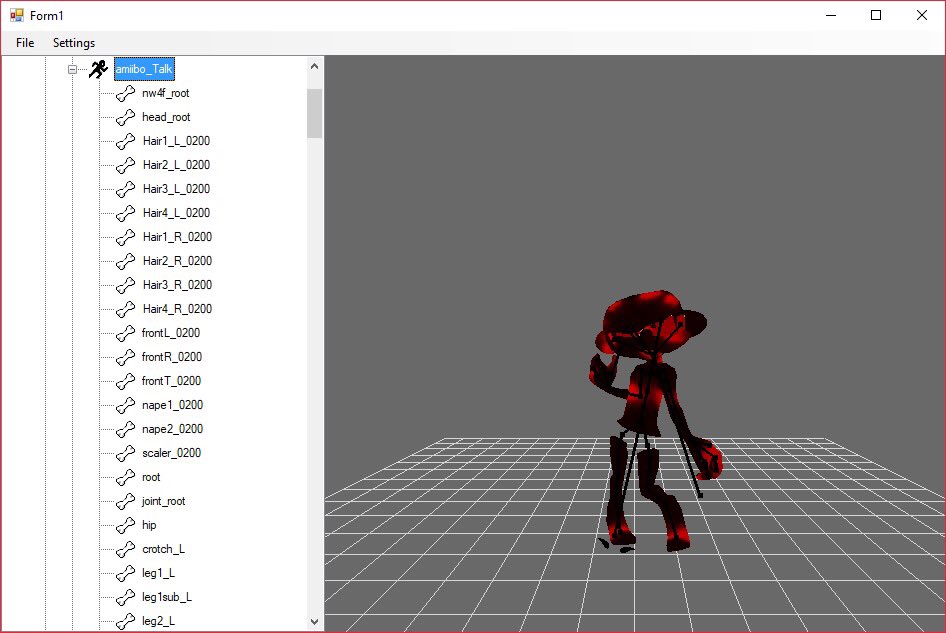Click the bone icon beside Hair4_R_0200

pos(125,310)
